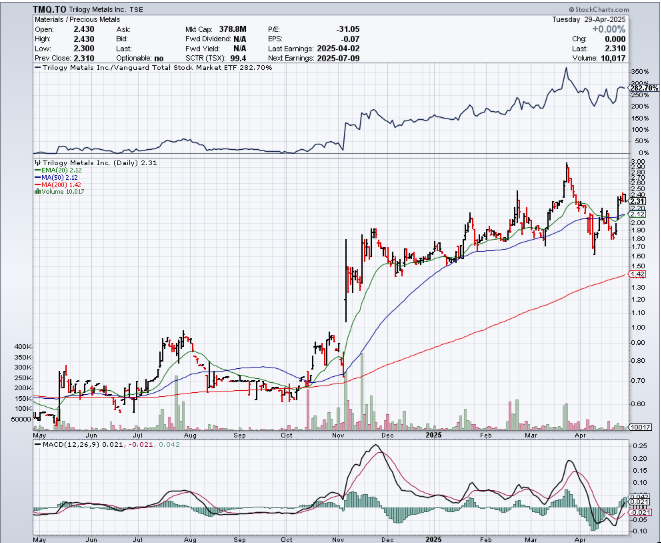Click the green EMA(20) legend line marker
The width and height of the screenshot is (661, 543).
click(x=37, y=171)
